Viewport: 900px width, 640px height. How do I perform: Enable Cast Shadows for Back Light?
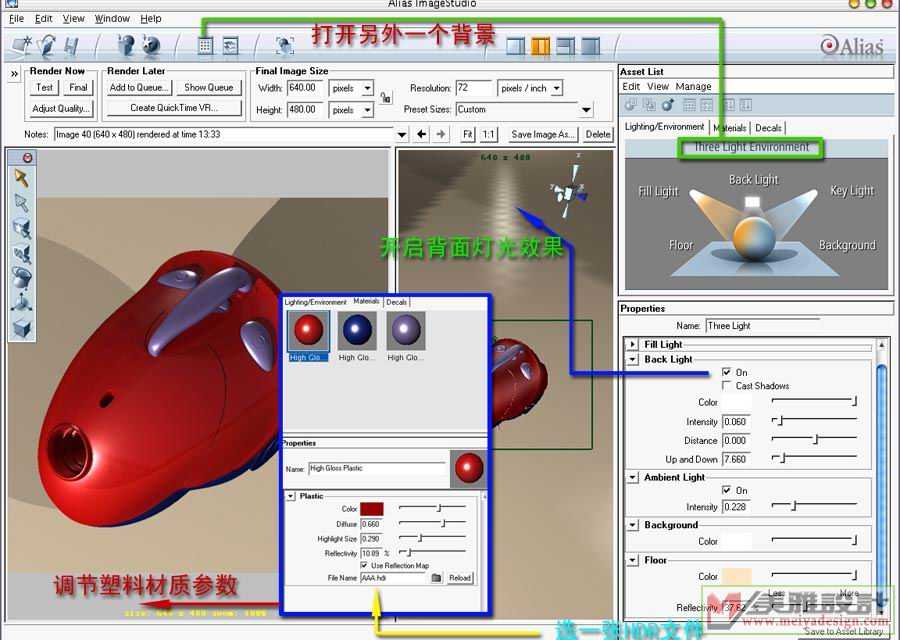pyautogui.click(x=726, y=385)
